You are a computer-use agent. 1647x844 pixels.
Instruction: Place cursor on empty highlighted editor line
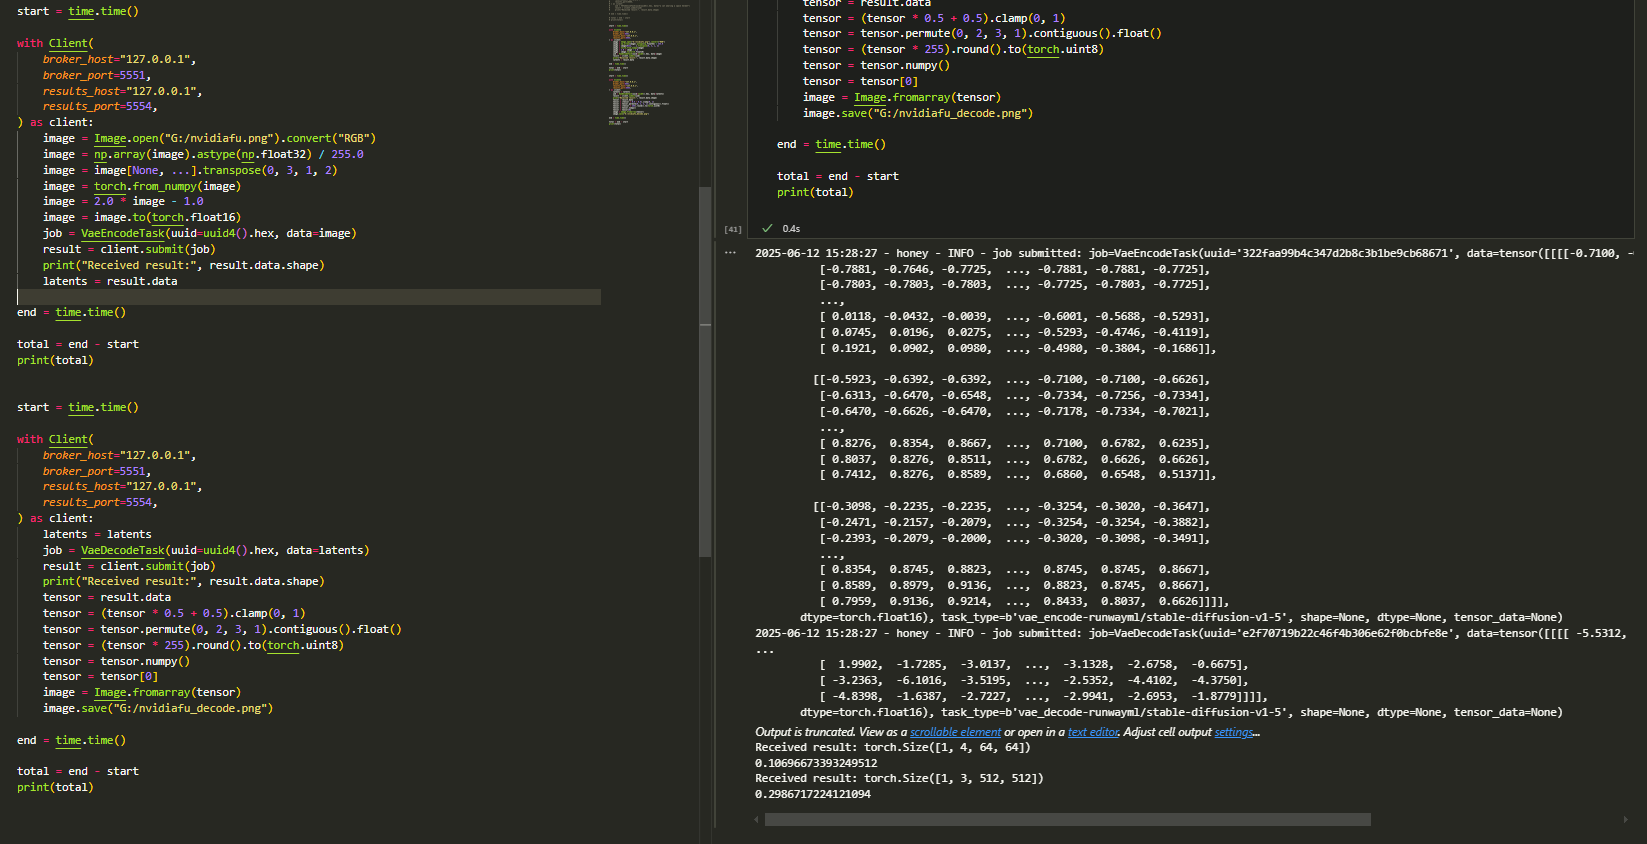click(309, 297)
